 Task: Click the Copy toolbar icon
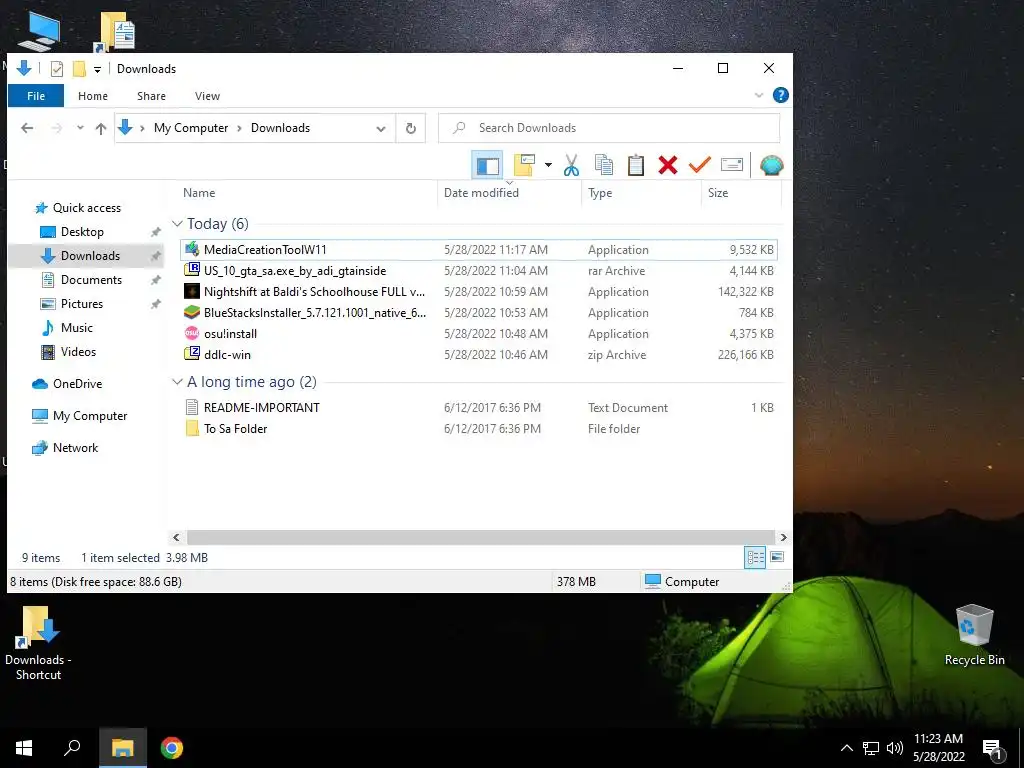603,165
